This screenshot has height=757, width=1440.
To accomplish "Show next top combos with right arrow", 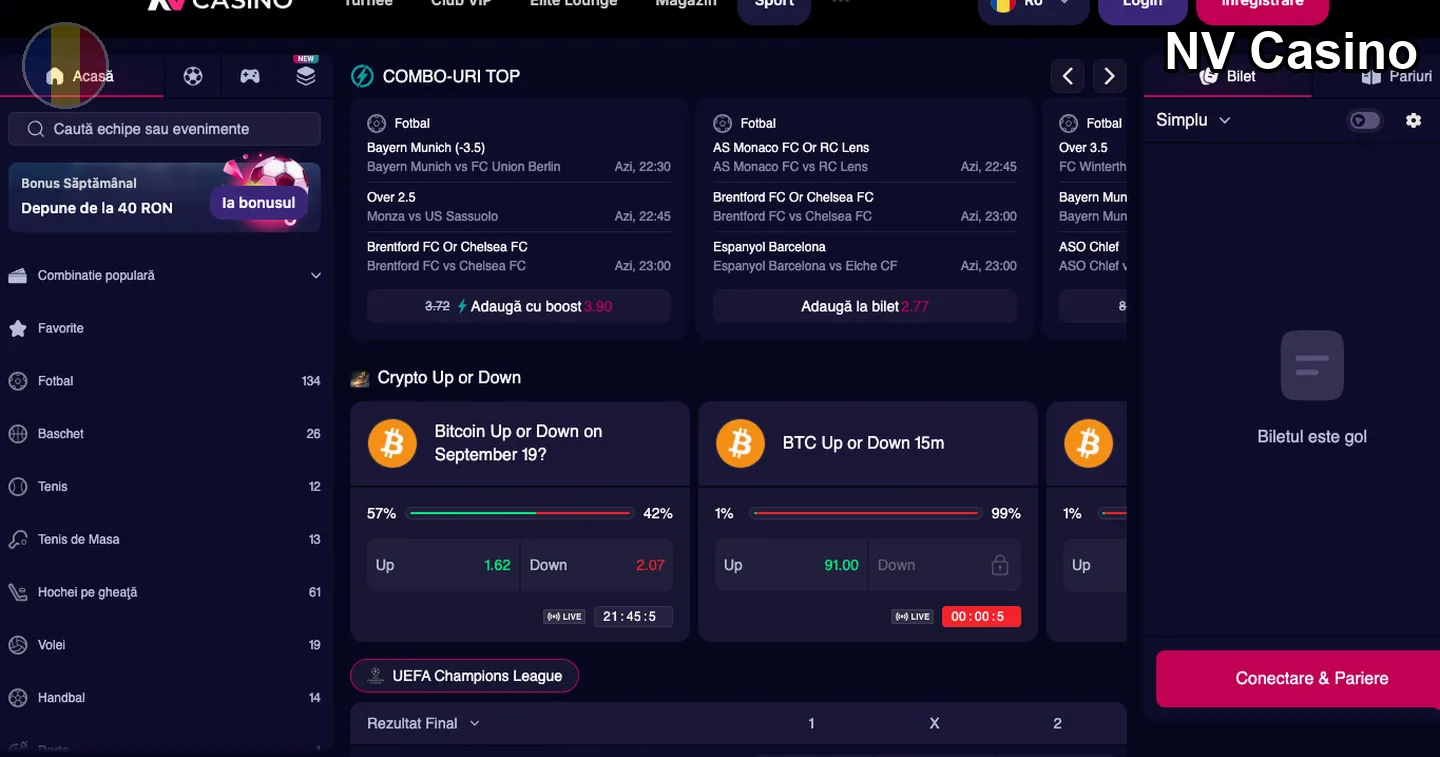I will click(1109, 76).
